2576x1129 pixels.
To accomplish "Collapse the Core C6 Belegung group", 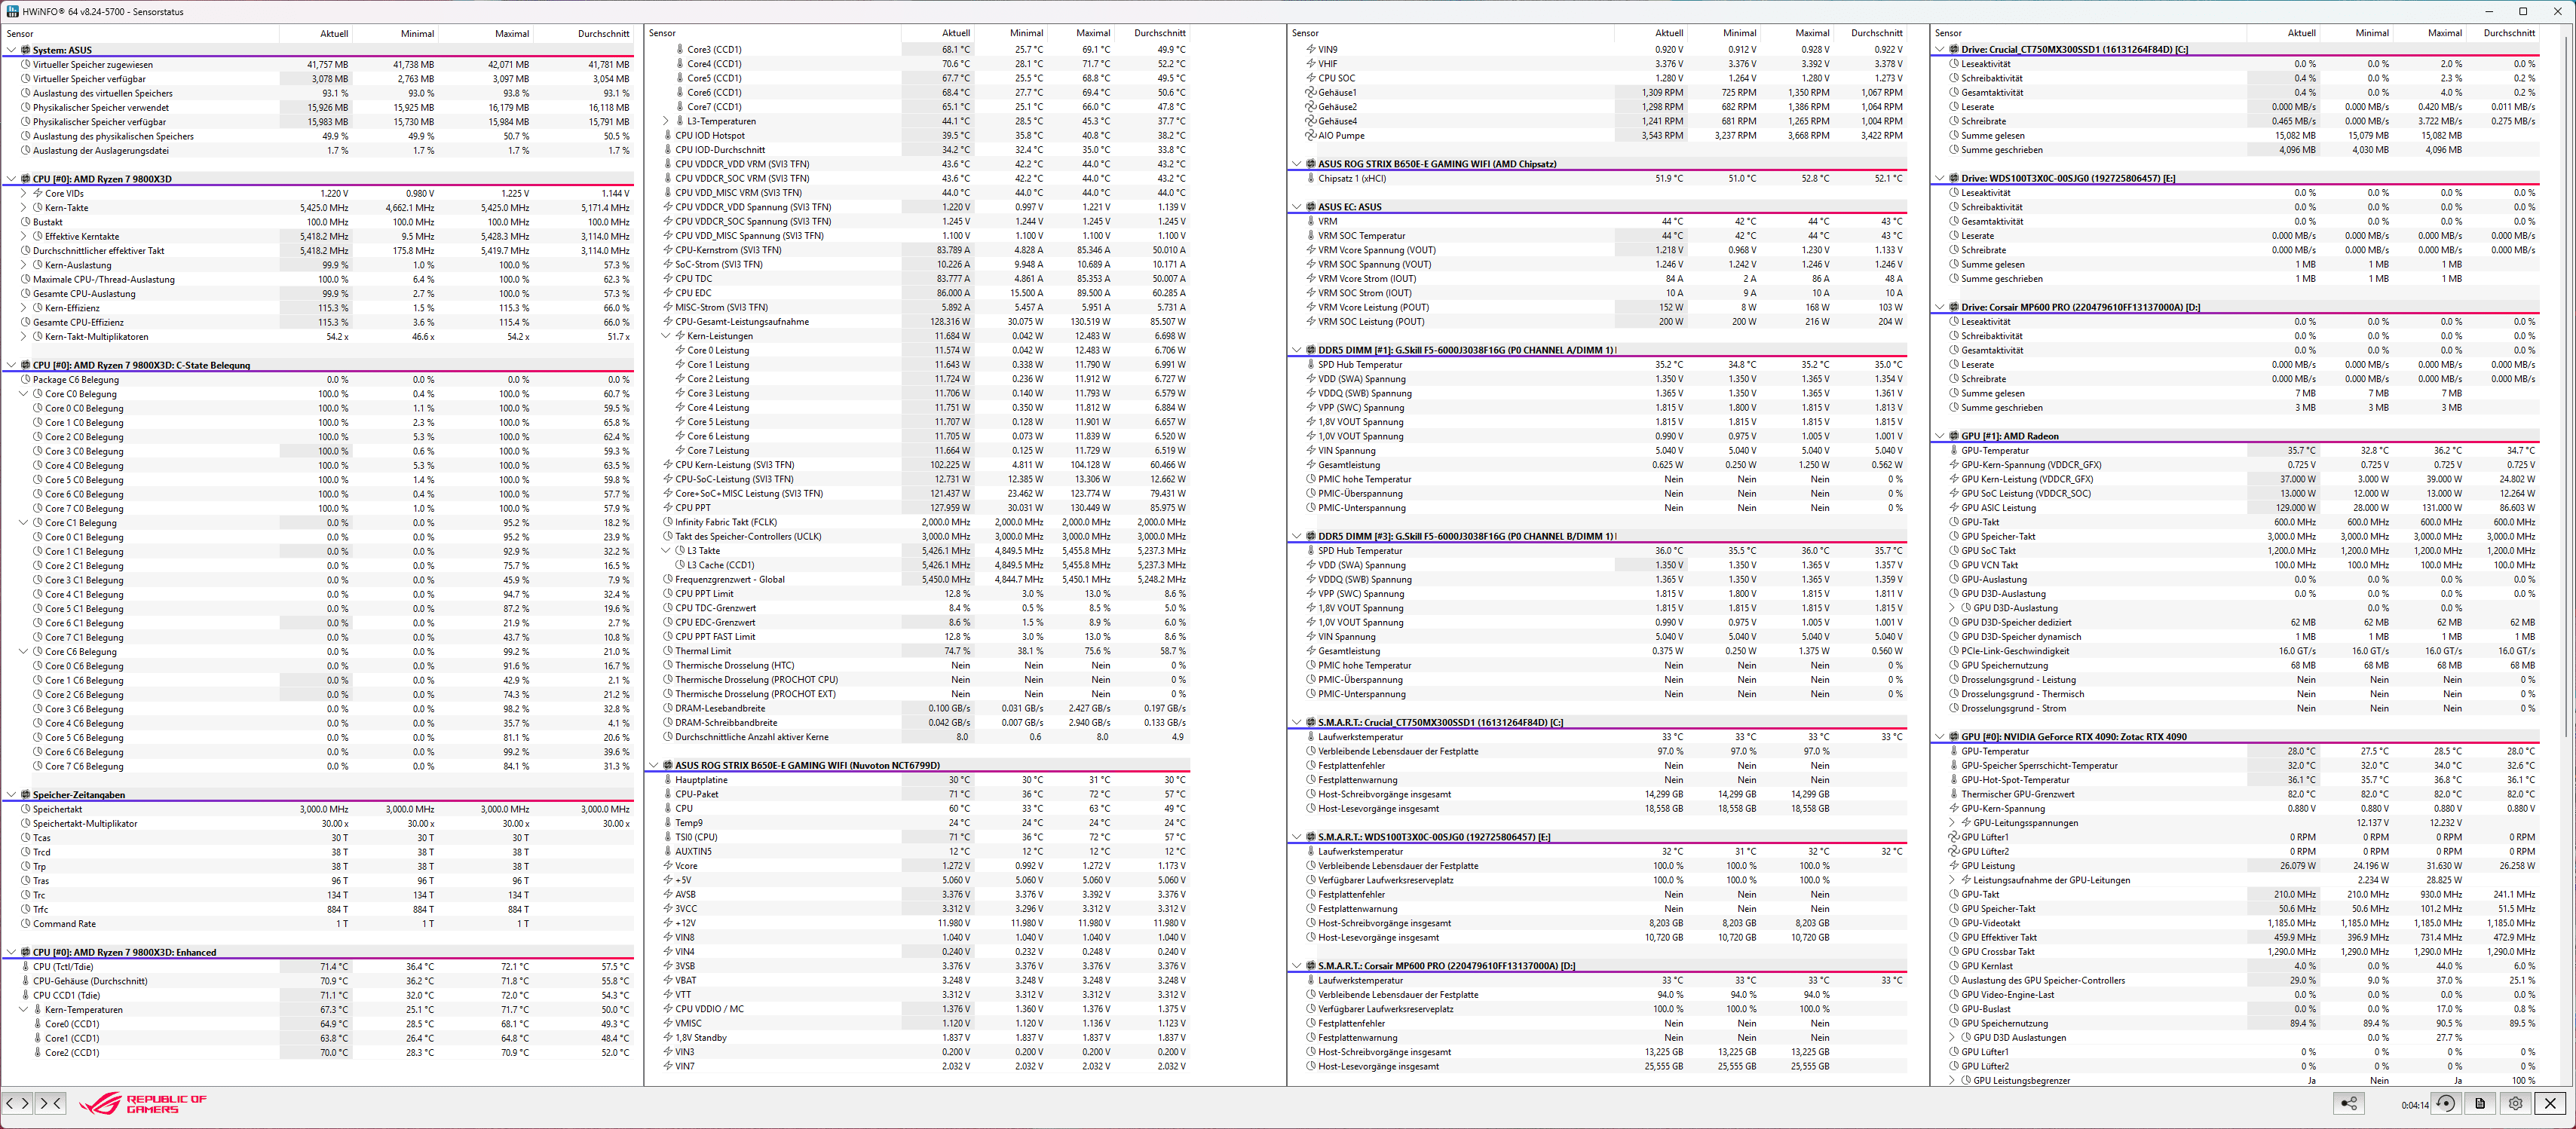I will (x=24, y=652).
